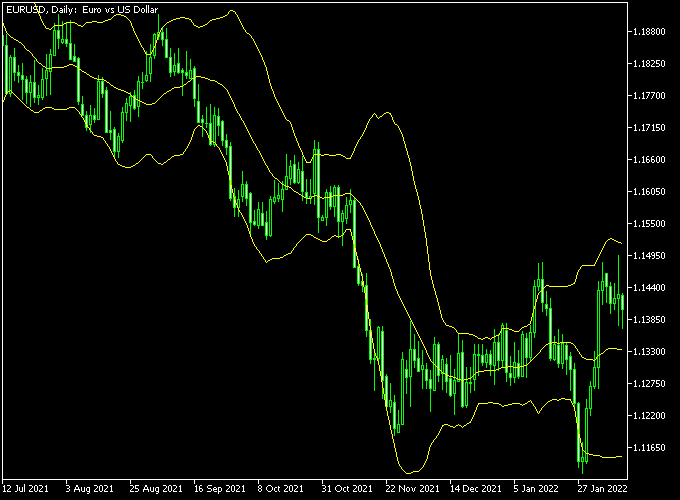Click the '8 Oct 2021' date label
680x500 pixels.
click(x=281, y=489)
